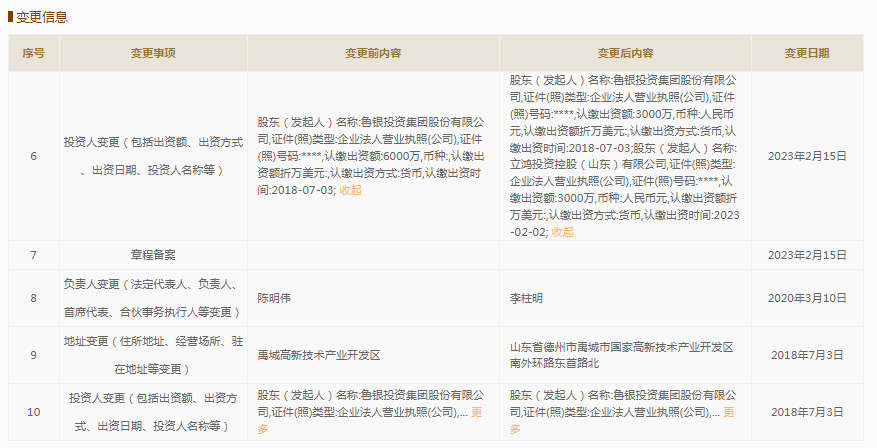The height and width of the screenshot is (448, 877).
Task: Select the 变更前内容 column header
Action: click(373, 53)
